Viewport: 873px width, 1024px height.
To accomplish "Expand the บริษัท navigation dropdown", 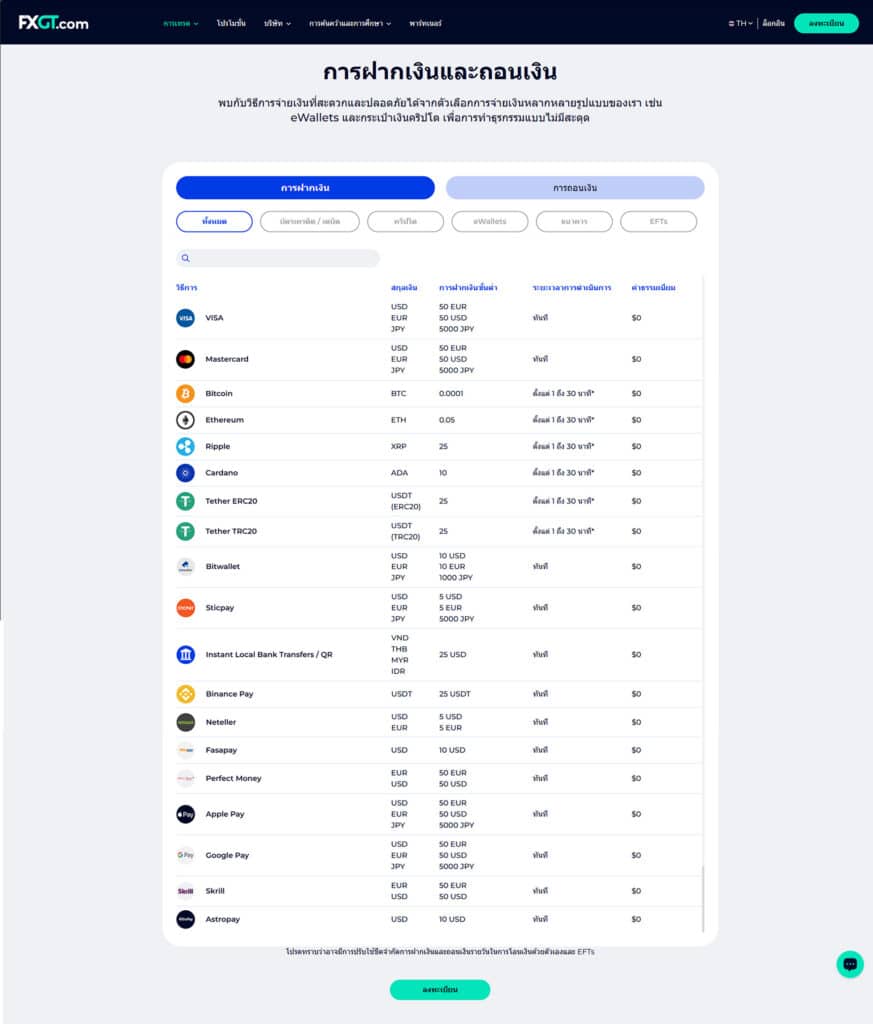I will point(277,23).
